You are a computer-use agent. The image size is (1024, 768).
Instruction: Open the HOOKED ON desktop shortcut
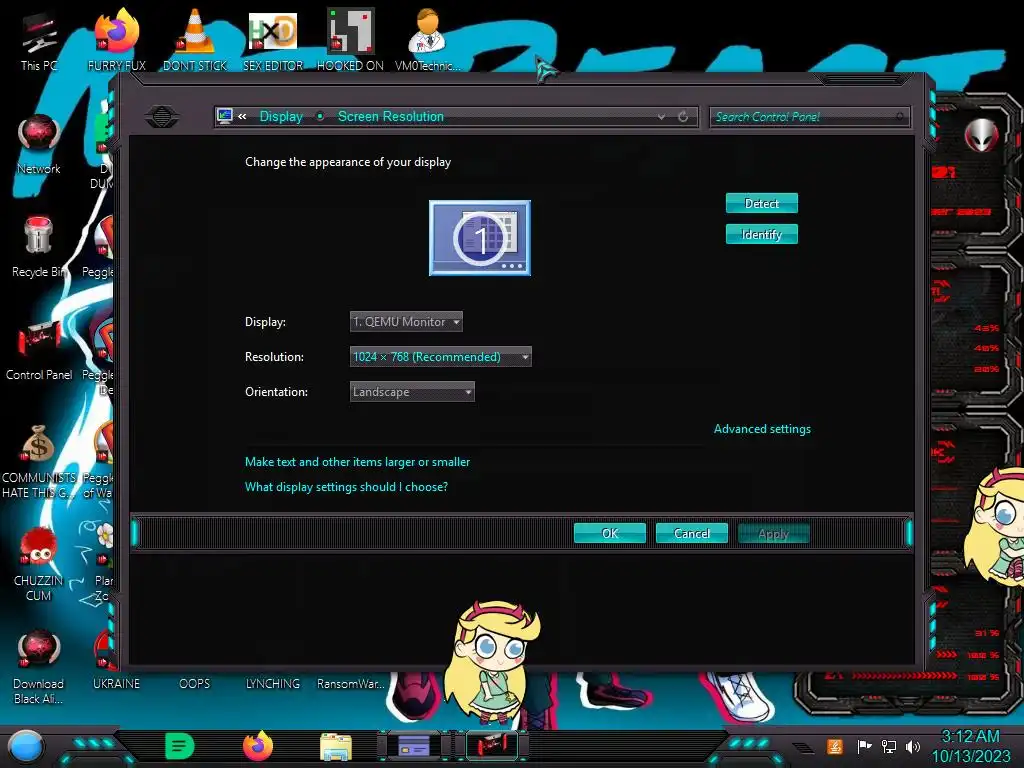pyautogui.click(x=350, y=39)
